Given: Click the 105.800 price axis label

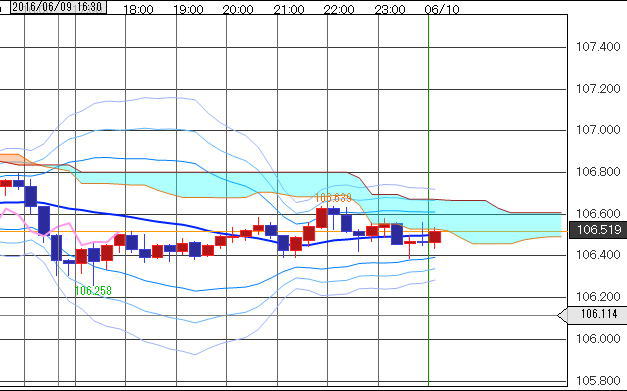Looking at the screenshot, I should click(598, 381).
